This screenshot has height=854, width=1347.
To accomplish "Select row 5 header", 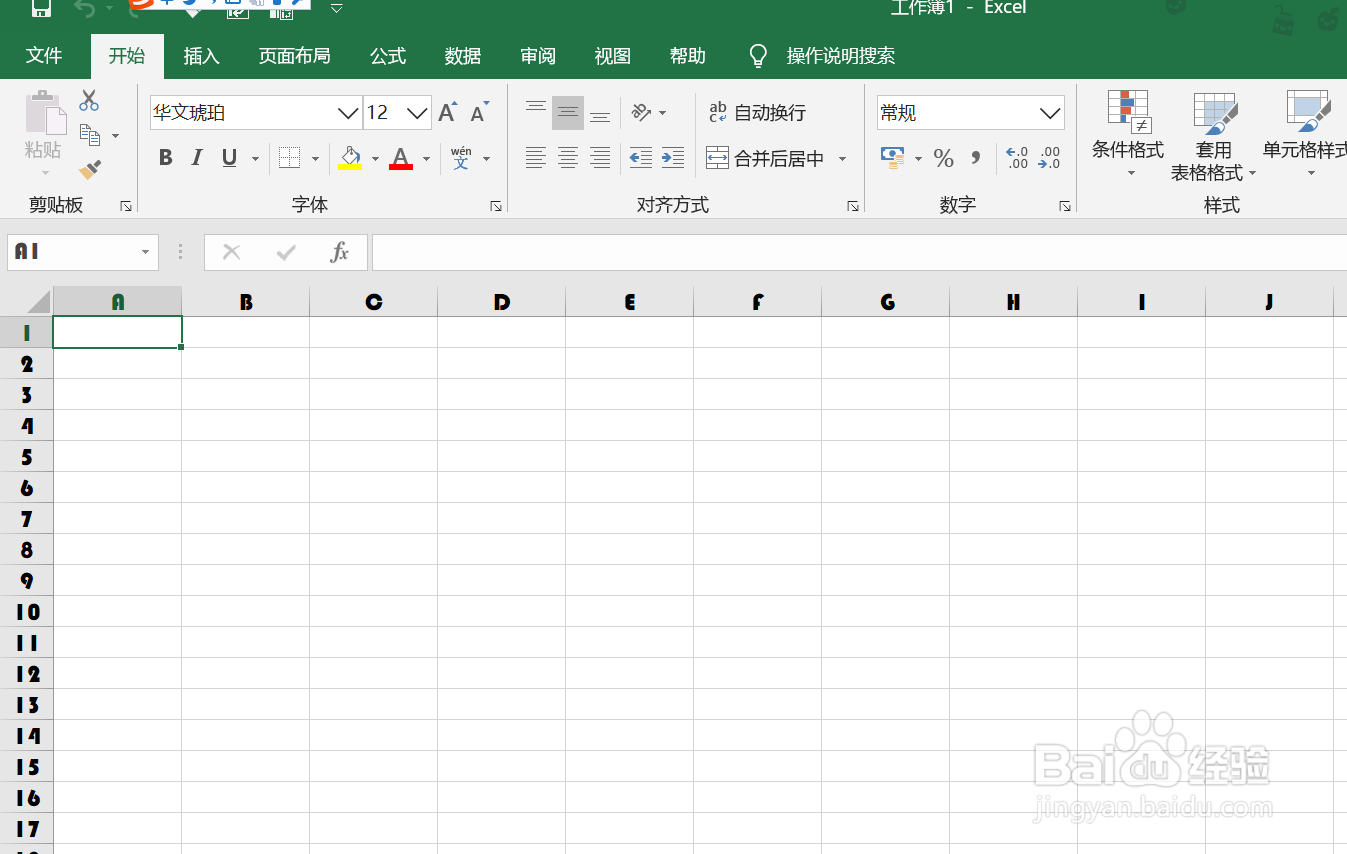I will (x=27, y=457).
